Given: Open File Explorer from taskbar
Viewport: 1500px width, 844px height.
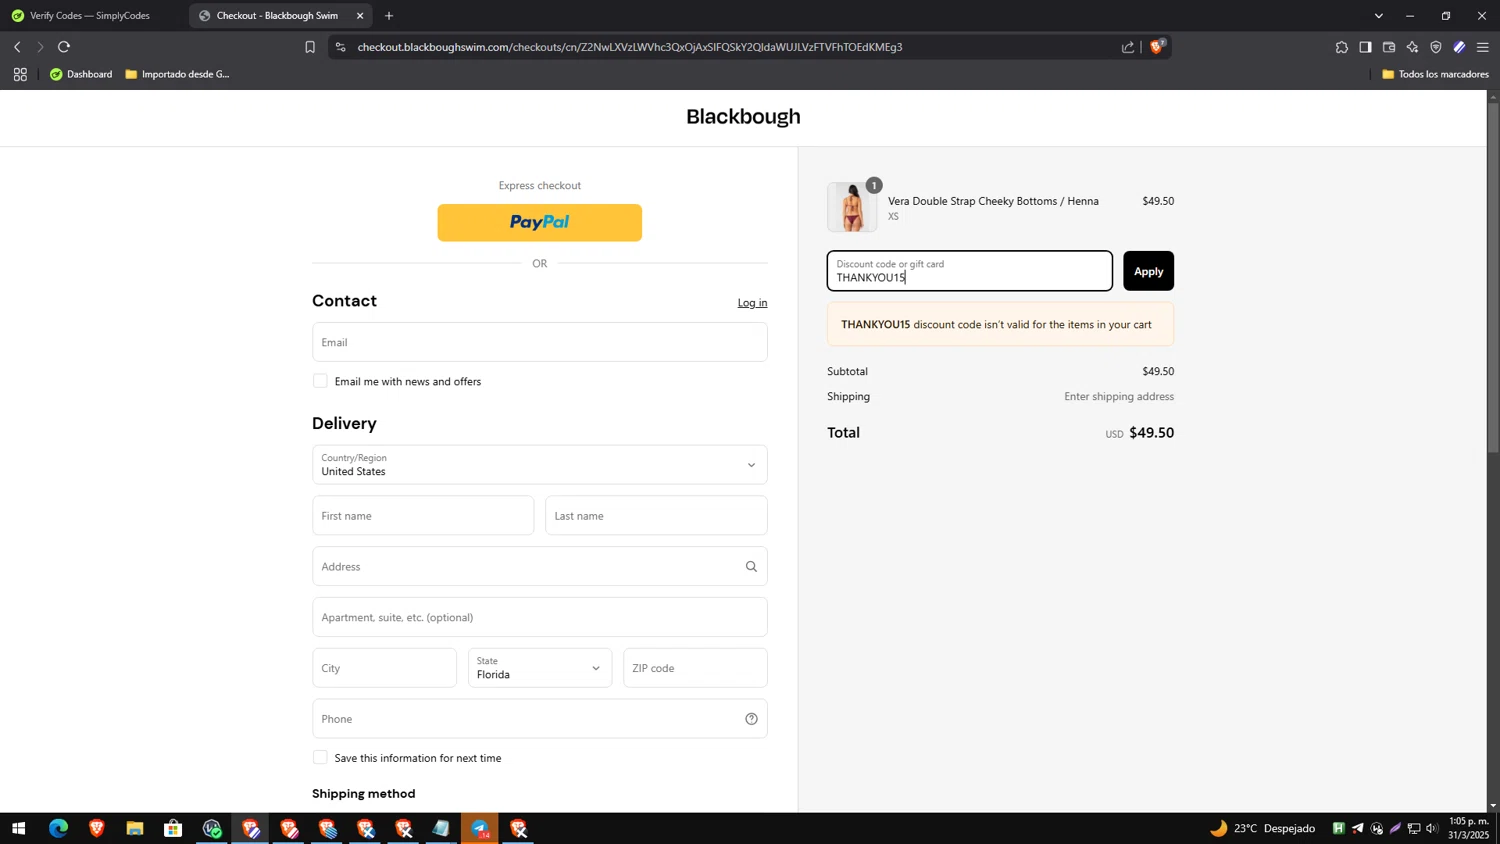Looking at the screenshot, I should tap(135, 829).
